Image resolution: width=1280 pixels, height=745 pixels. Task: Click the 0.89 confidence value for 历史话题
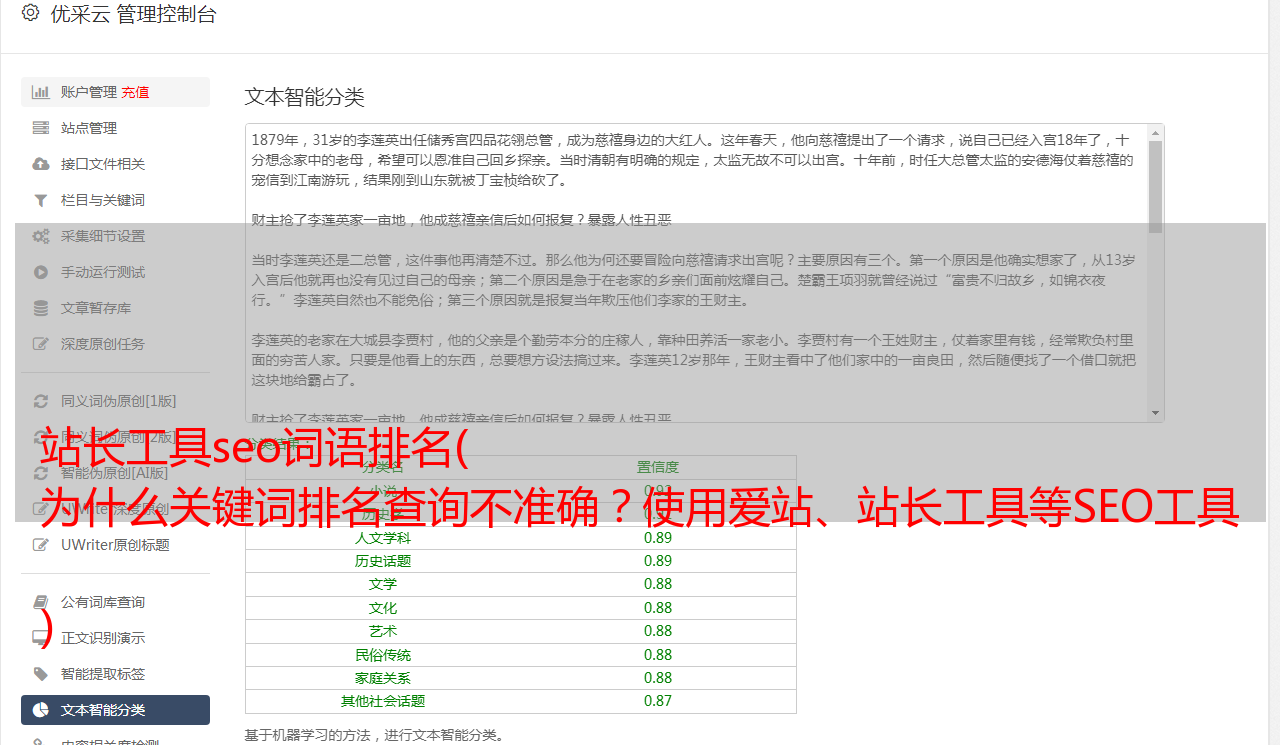coord(658,561)
